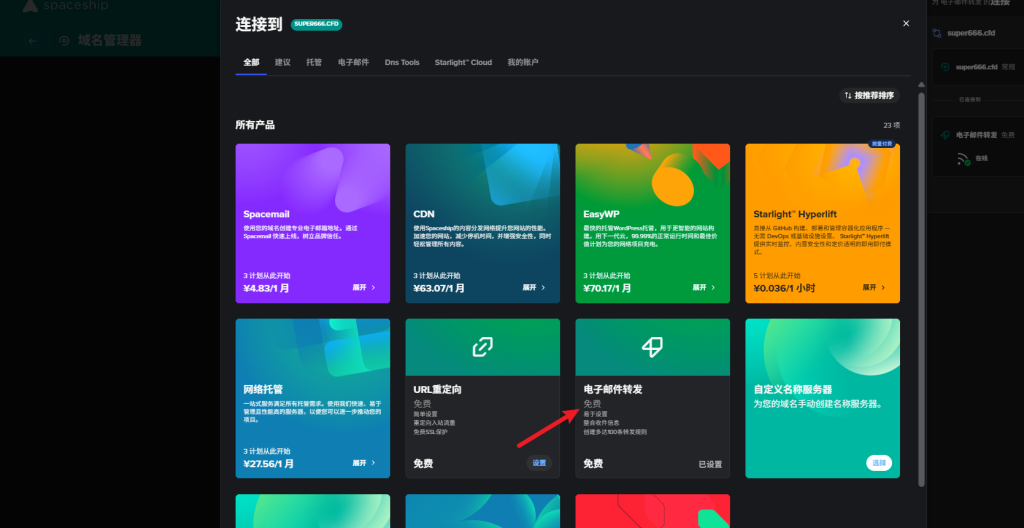Viewport: 1024px width, 528px height.
Task: Open the 托管 tab
Action: (x=314, y=63)
